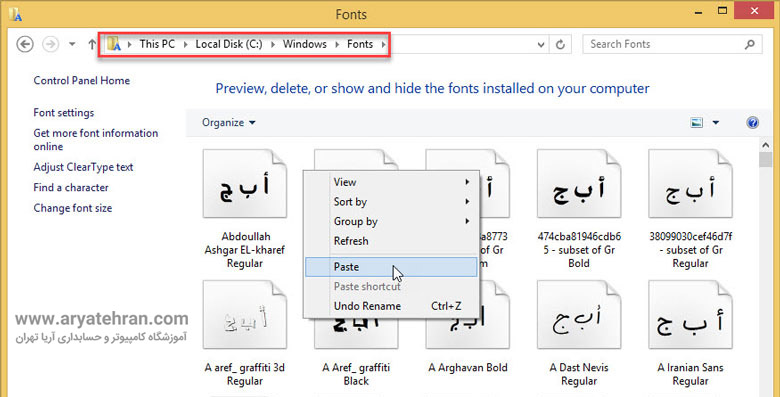
Task: Go up one folder level
Action: 92,44
